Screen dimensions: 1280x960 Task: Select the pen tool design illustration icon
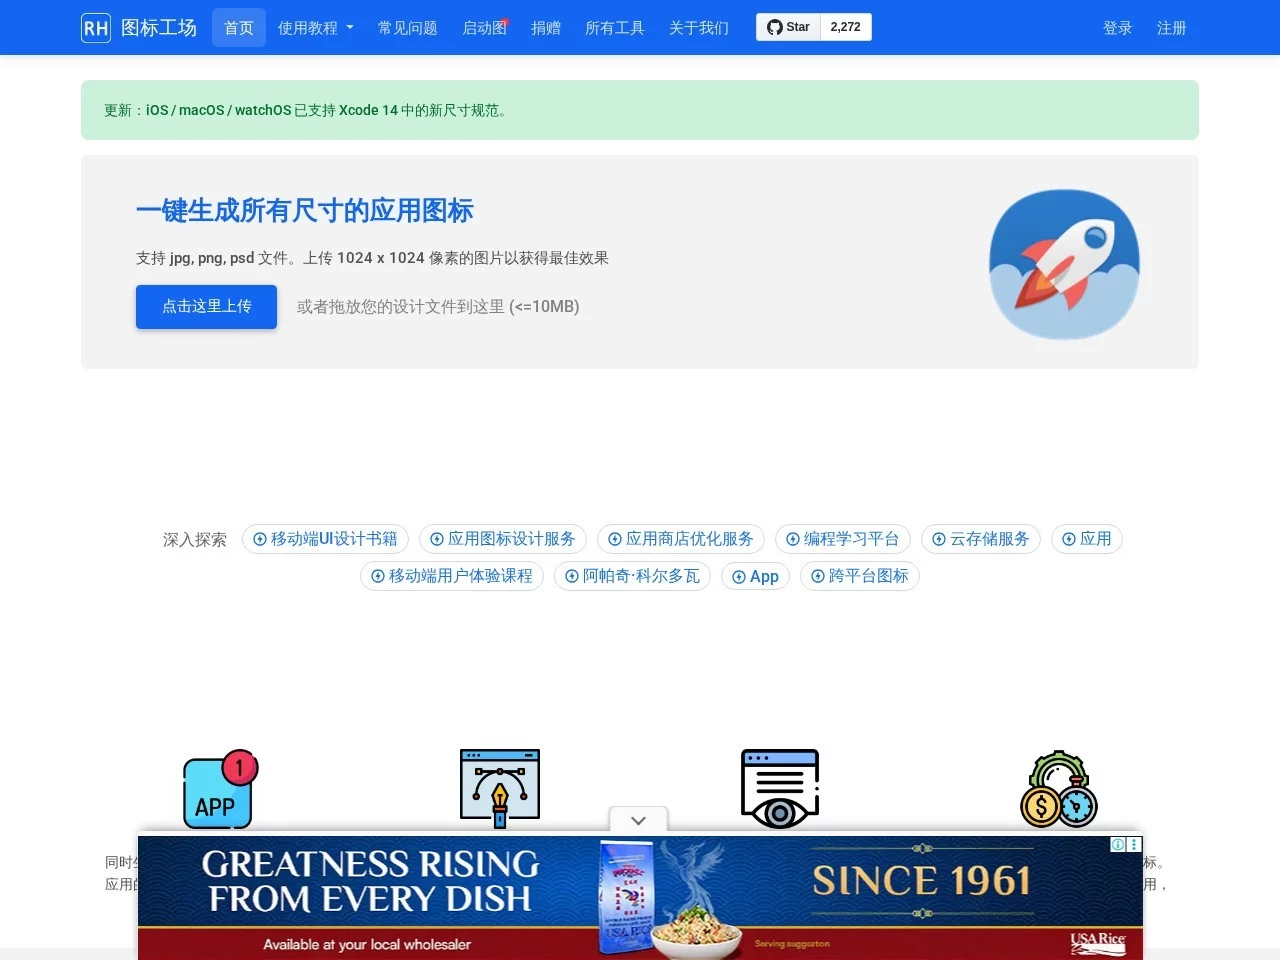499,788
